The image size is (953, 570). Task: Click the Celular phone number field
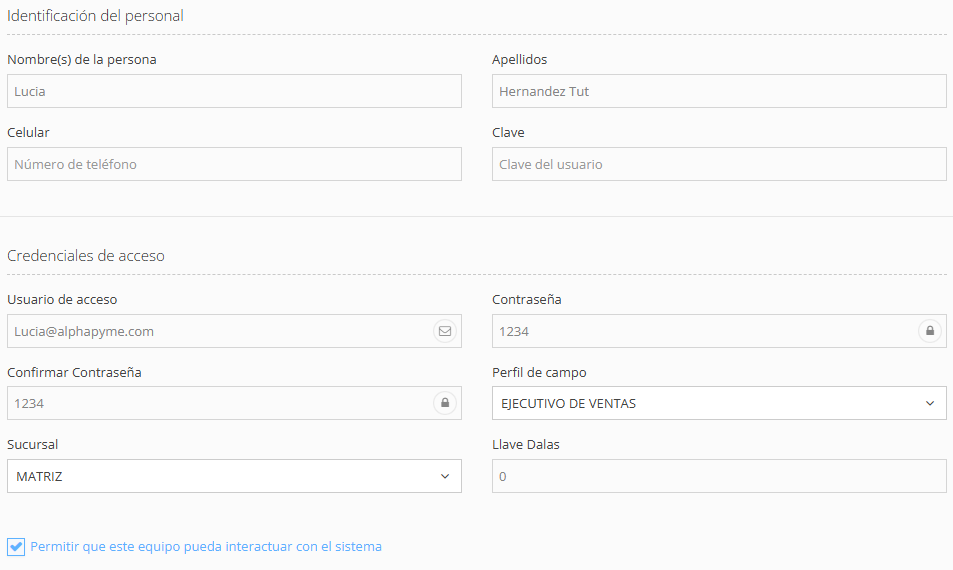pos(234,164)
